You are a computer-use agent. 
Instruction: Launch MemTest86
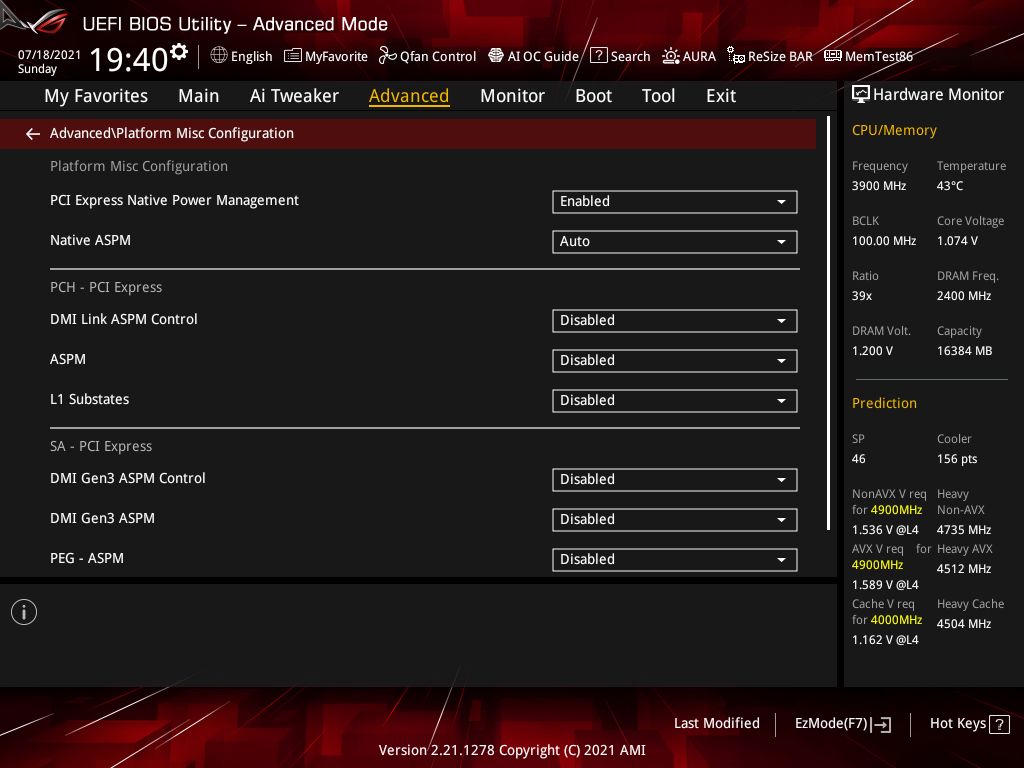coord(868,56)
